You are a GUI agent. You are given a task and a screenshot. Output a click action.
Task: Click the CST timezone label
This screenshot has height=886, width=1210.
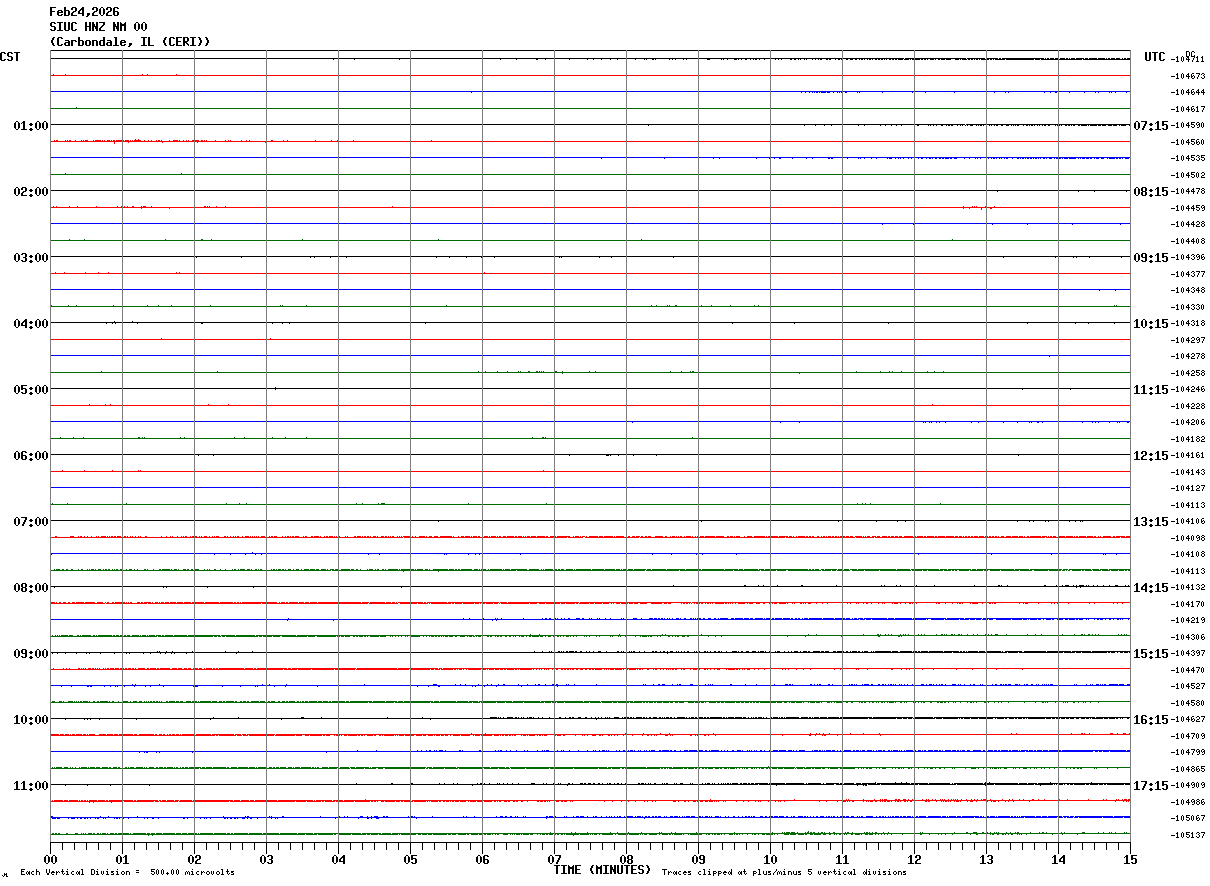click(10, 57)
